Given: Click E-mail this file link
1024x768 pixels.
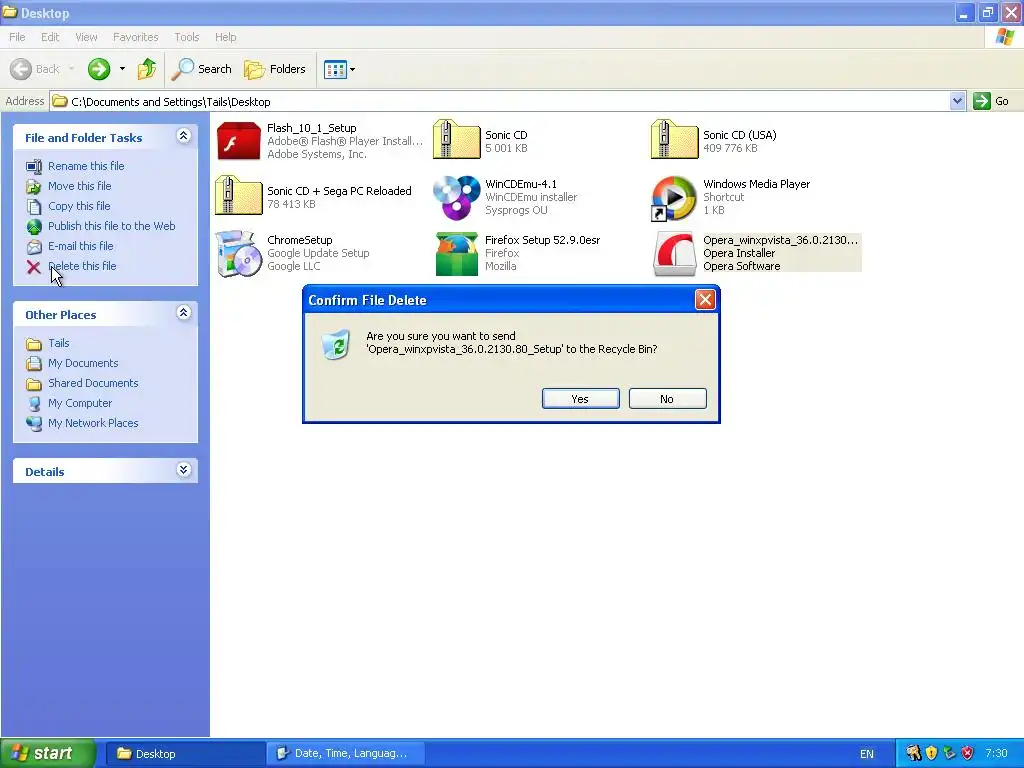Looking at the screenshot, I should pyautogui.click(x=80, y=246).
